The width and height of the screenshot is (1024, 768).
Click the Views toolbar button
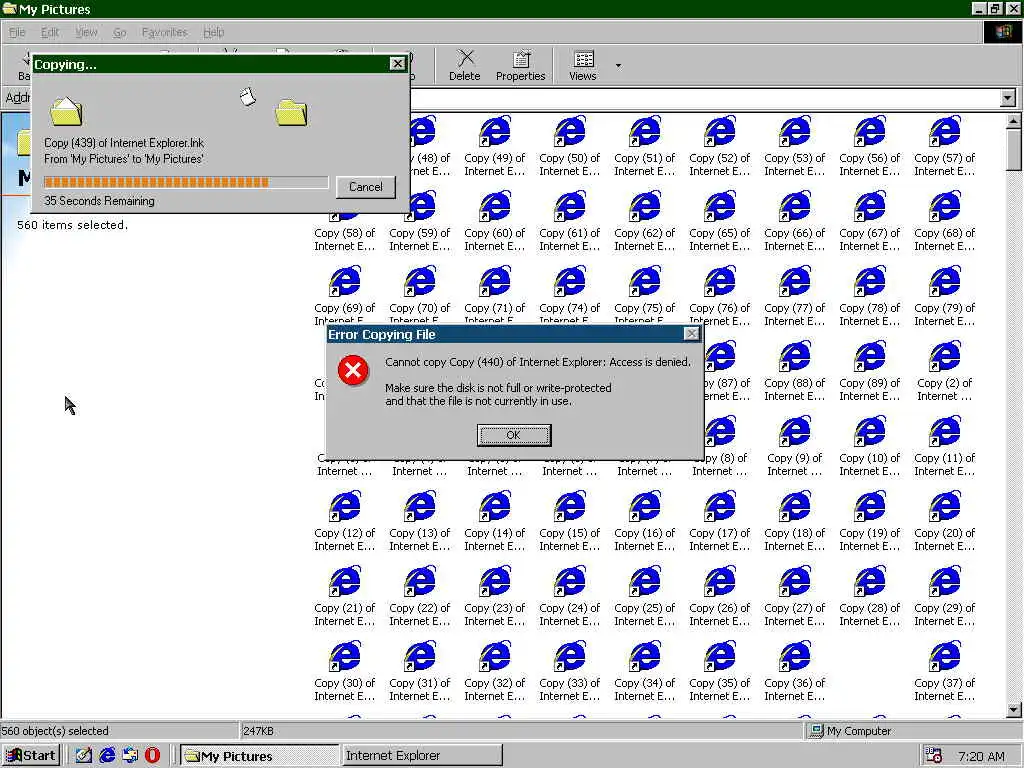coord(583,65)
